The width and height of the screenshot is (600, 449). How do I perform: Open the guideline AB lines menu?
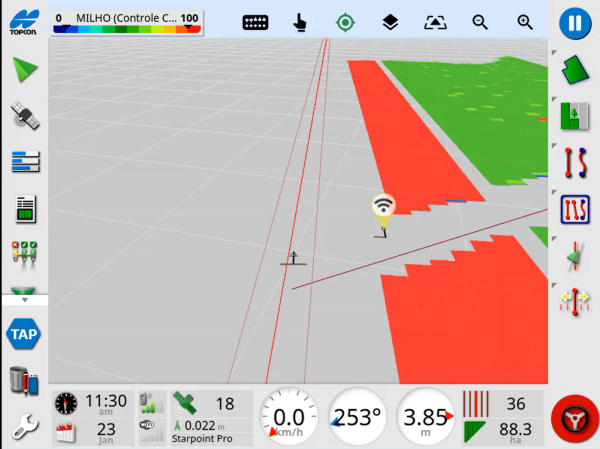(575, 163)
